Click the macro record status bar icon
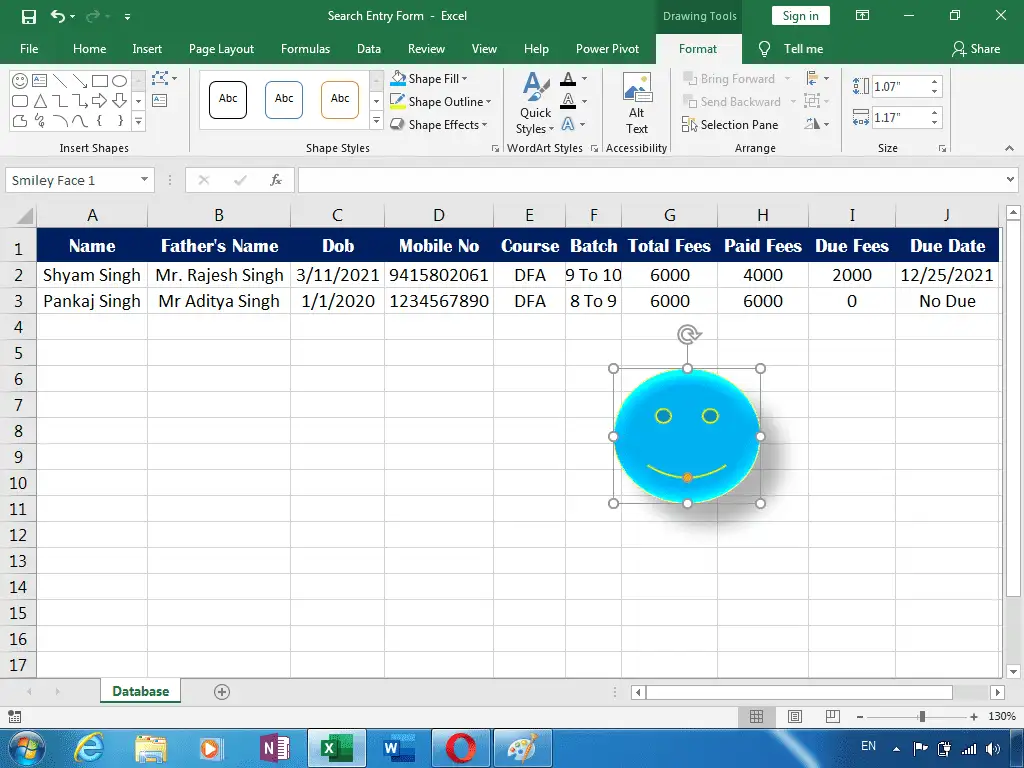The width and height of the screenshot is (1024, 768). pos(14,716)
